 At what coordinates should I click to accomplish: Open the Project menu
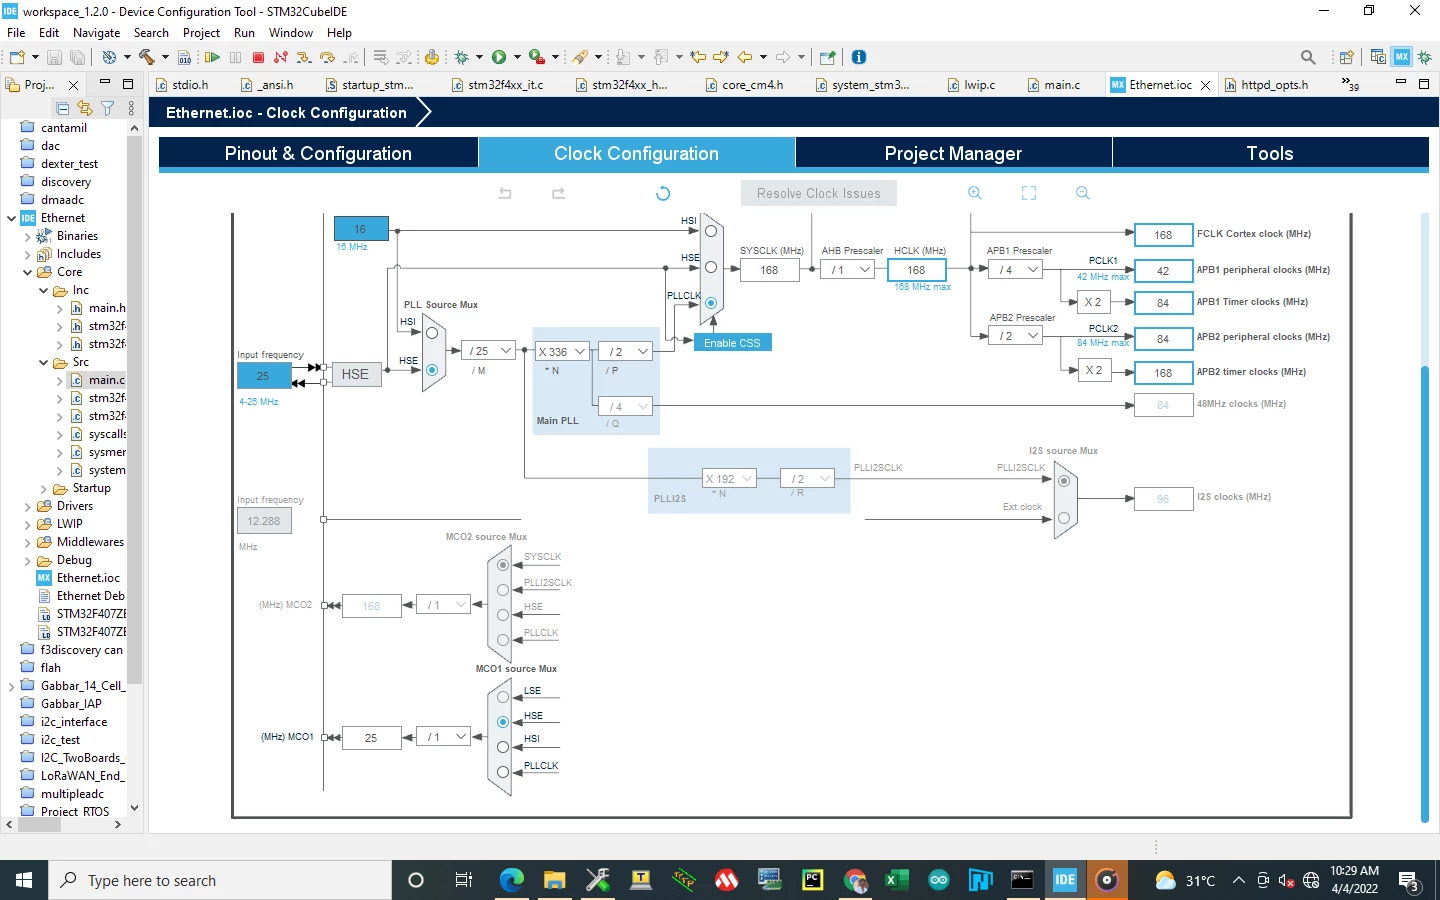pos(201,33)
